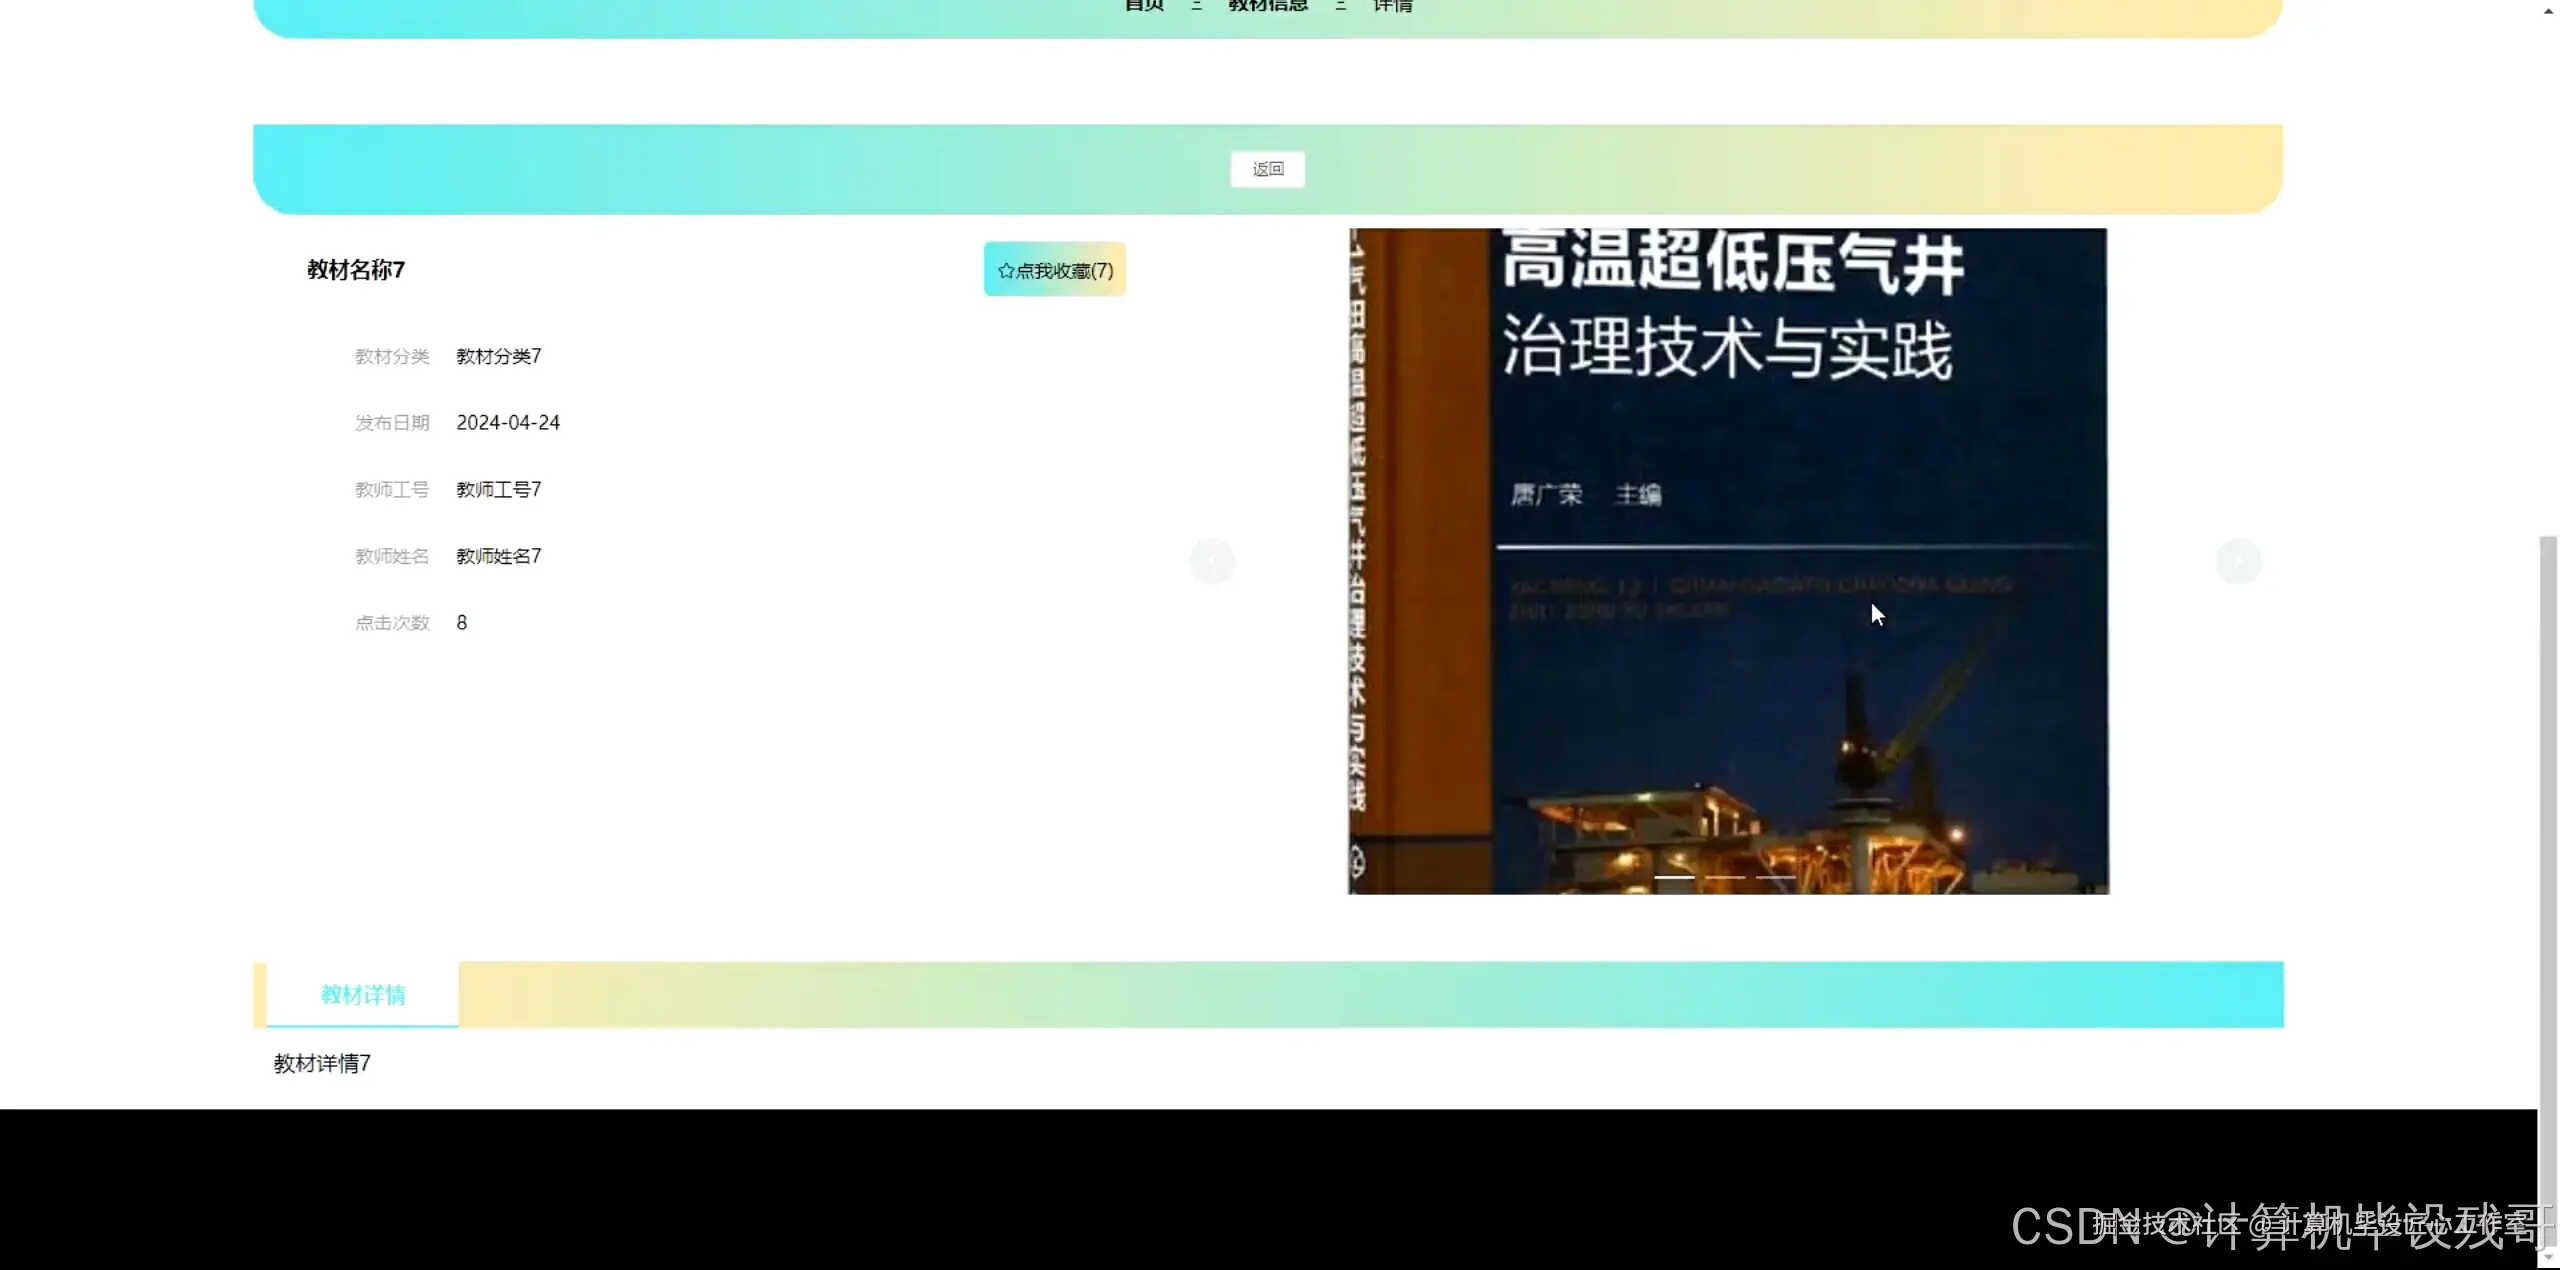Click the 点击次数 label
The height and width of the screenshot is (1270, 2560).
pos(392,623)
